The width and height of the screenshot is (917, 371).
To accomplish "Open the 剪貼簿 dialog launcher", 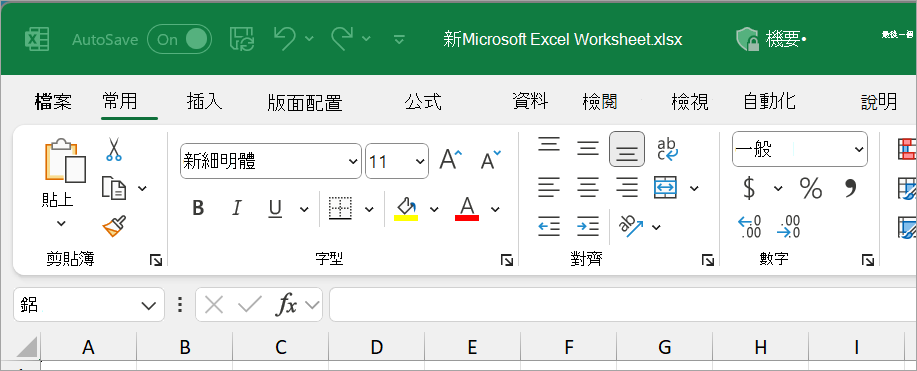I will (x=156, y=260).
